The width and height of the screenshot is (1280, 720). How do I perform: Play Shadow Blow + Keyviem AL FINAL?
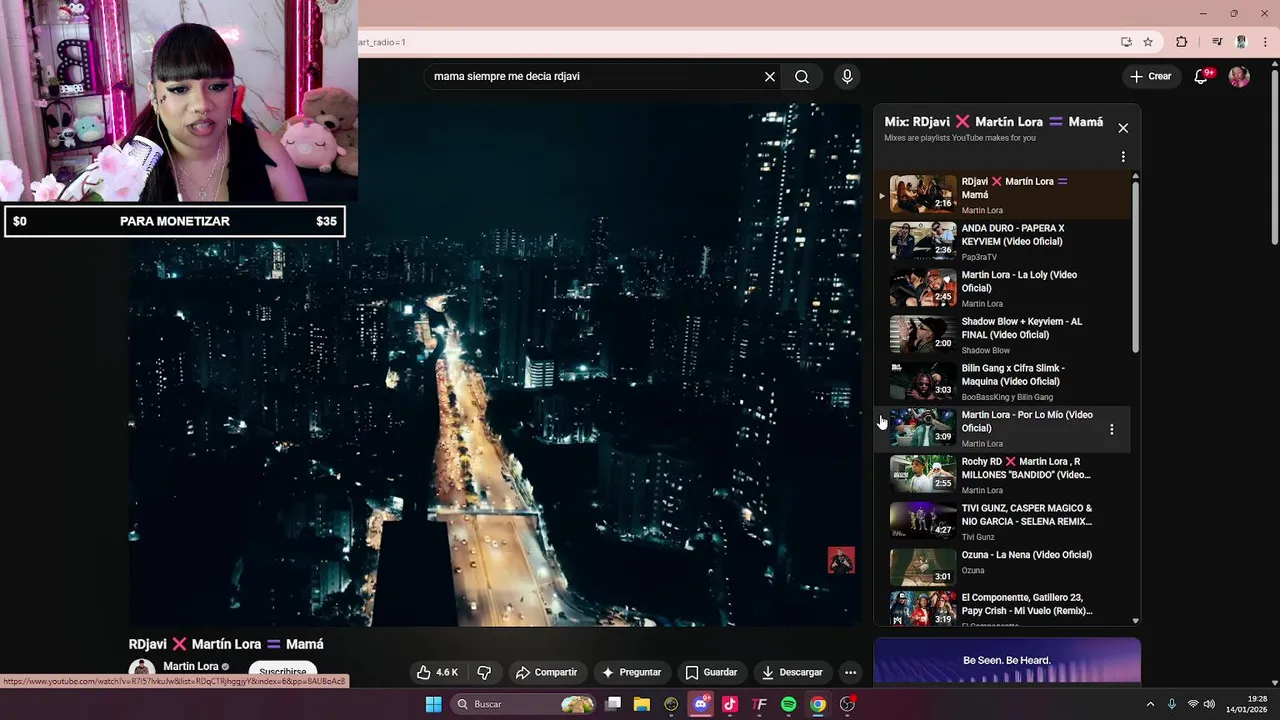[1005, 335]
